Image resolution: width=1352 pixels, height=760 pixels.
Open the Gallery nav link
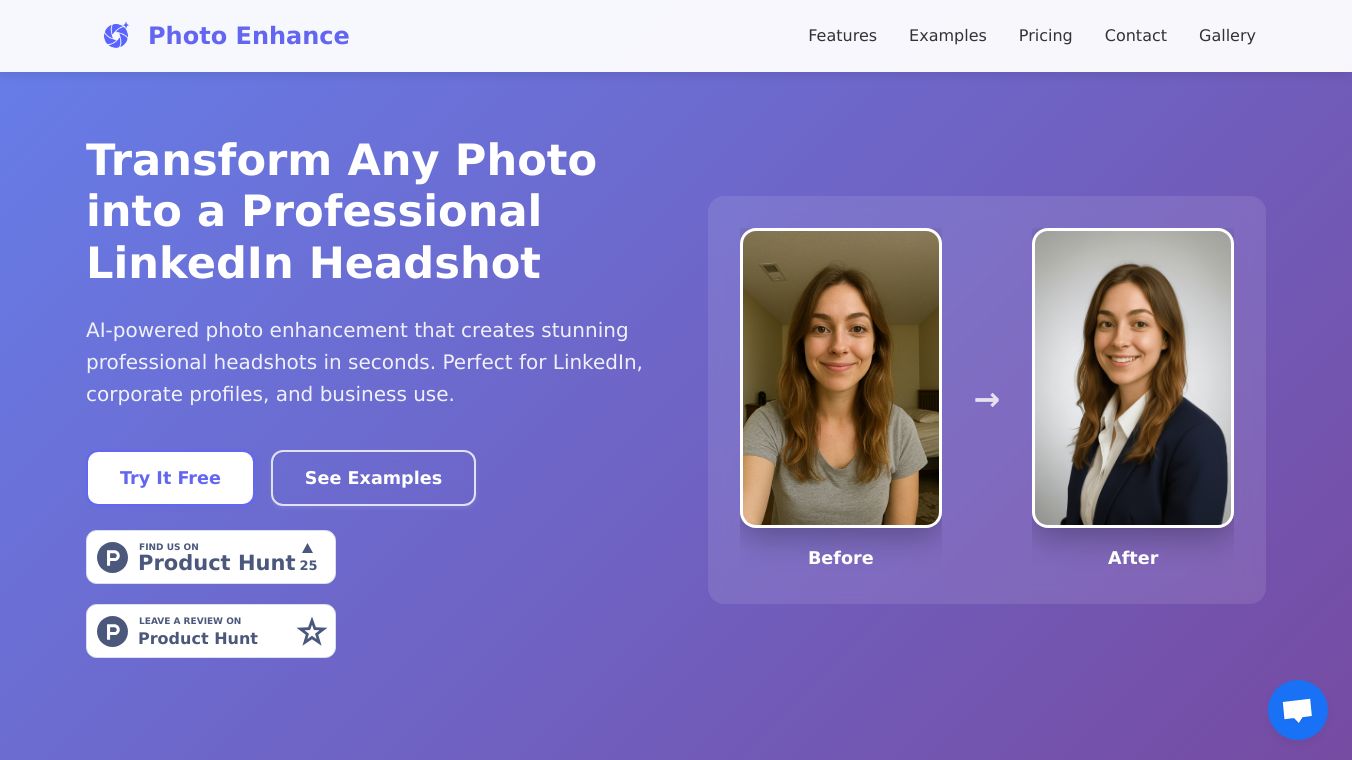click(x=1227, y=36)
